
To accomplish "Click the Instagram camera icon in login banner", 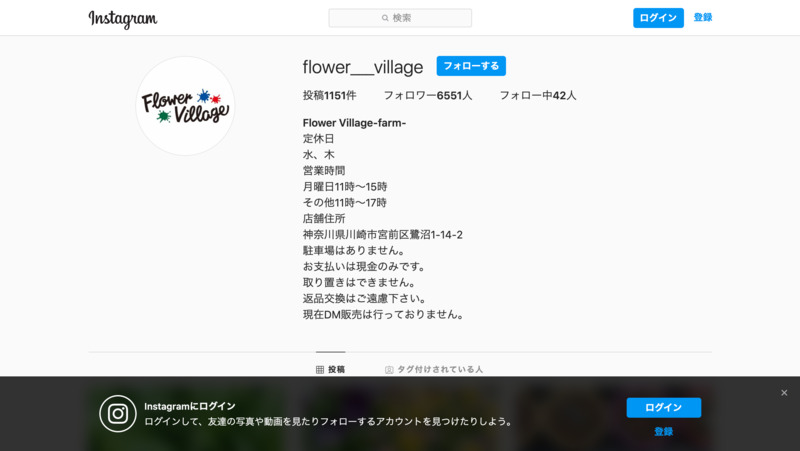I will pyautogui.click(x=118, y=414).
